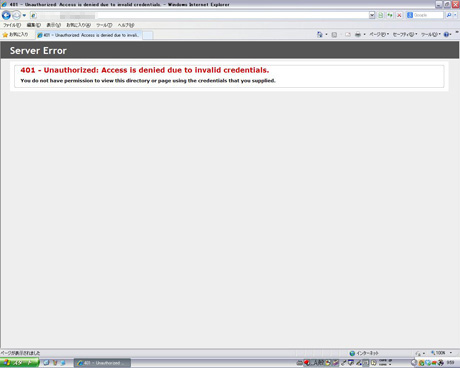Open the セーフティ command bar menu
Viewport: 460px width, 368px height.
click(x=405, y=34)
